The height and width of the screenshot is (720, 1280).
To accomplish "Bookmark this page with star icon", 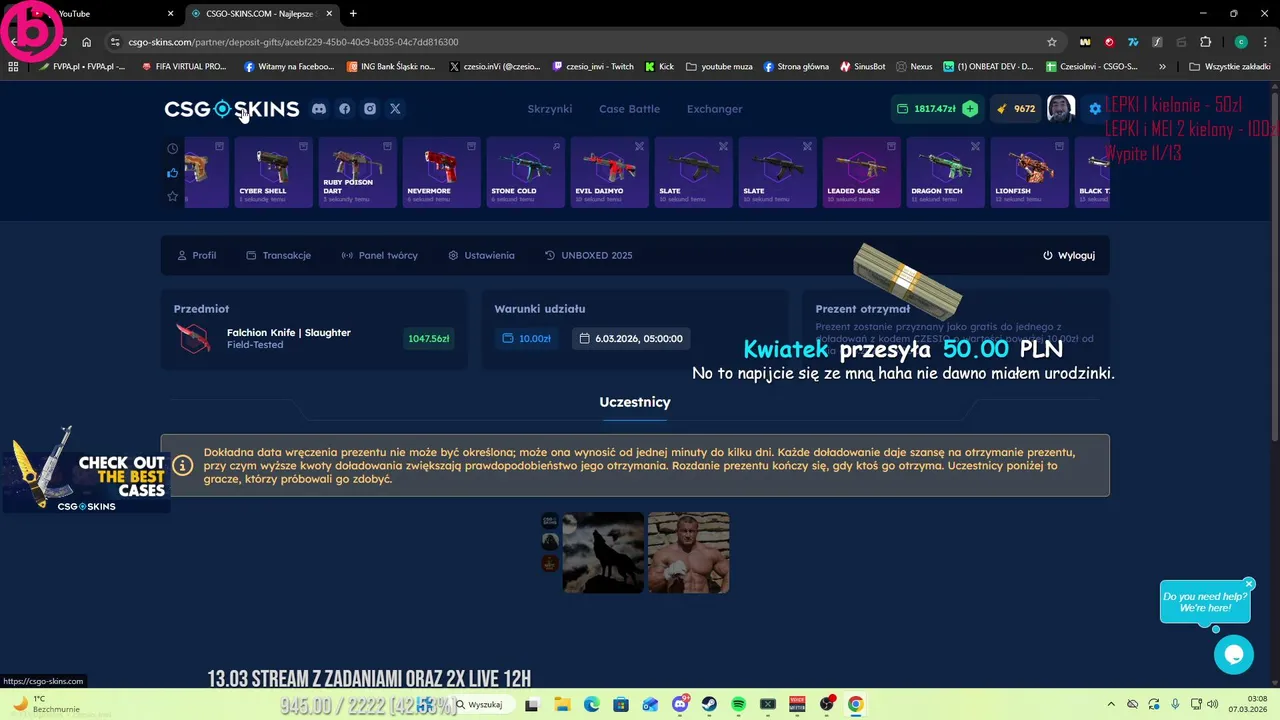I will click(x=1052, y=42).
